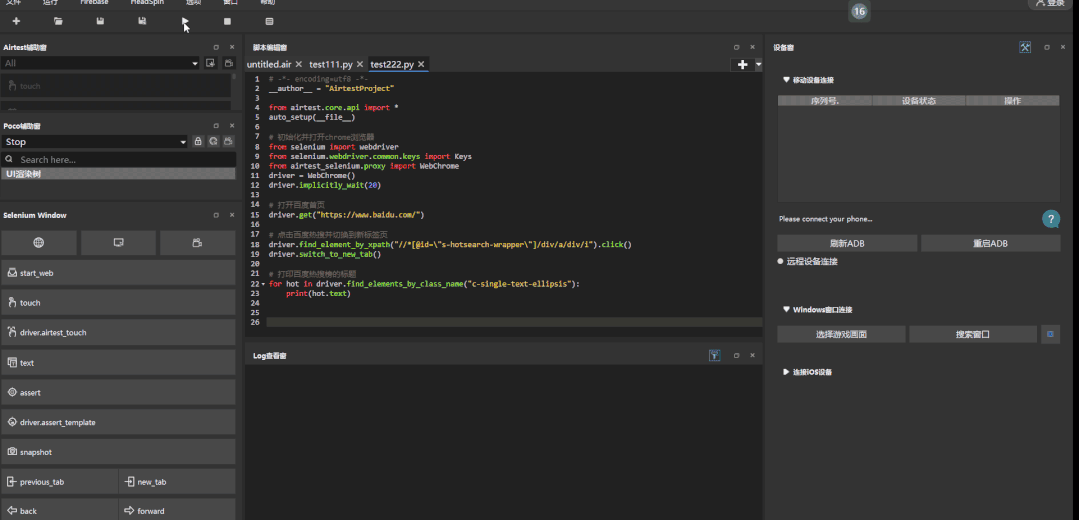1079x520 pixels.
Task: Click the 重启ADB button
Action: click(x=990, y=243)
